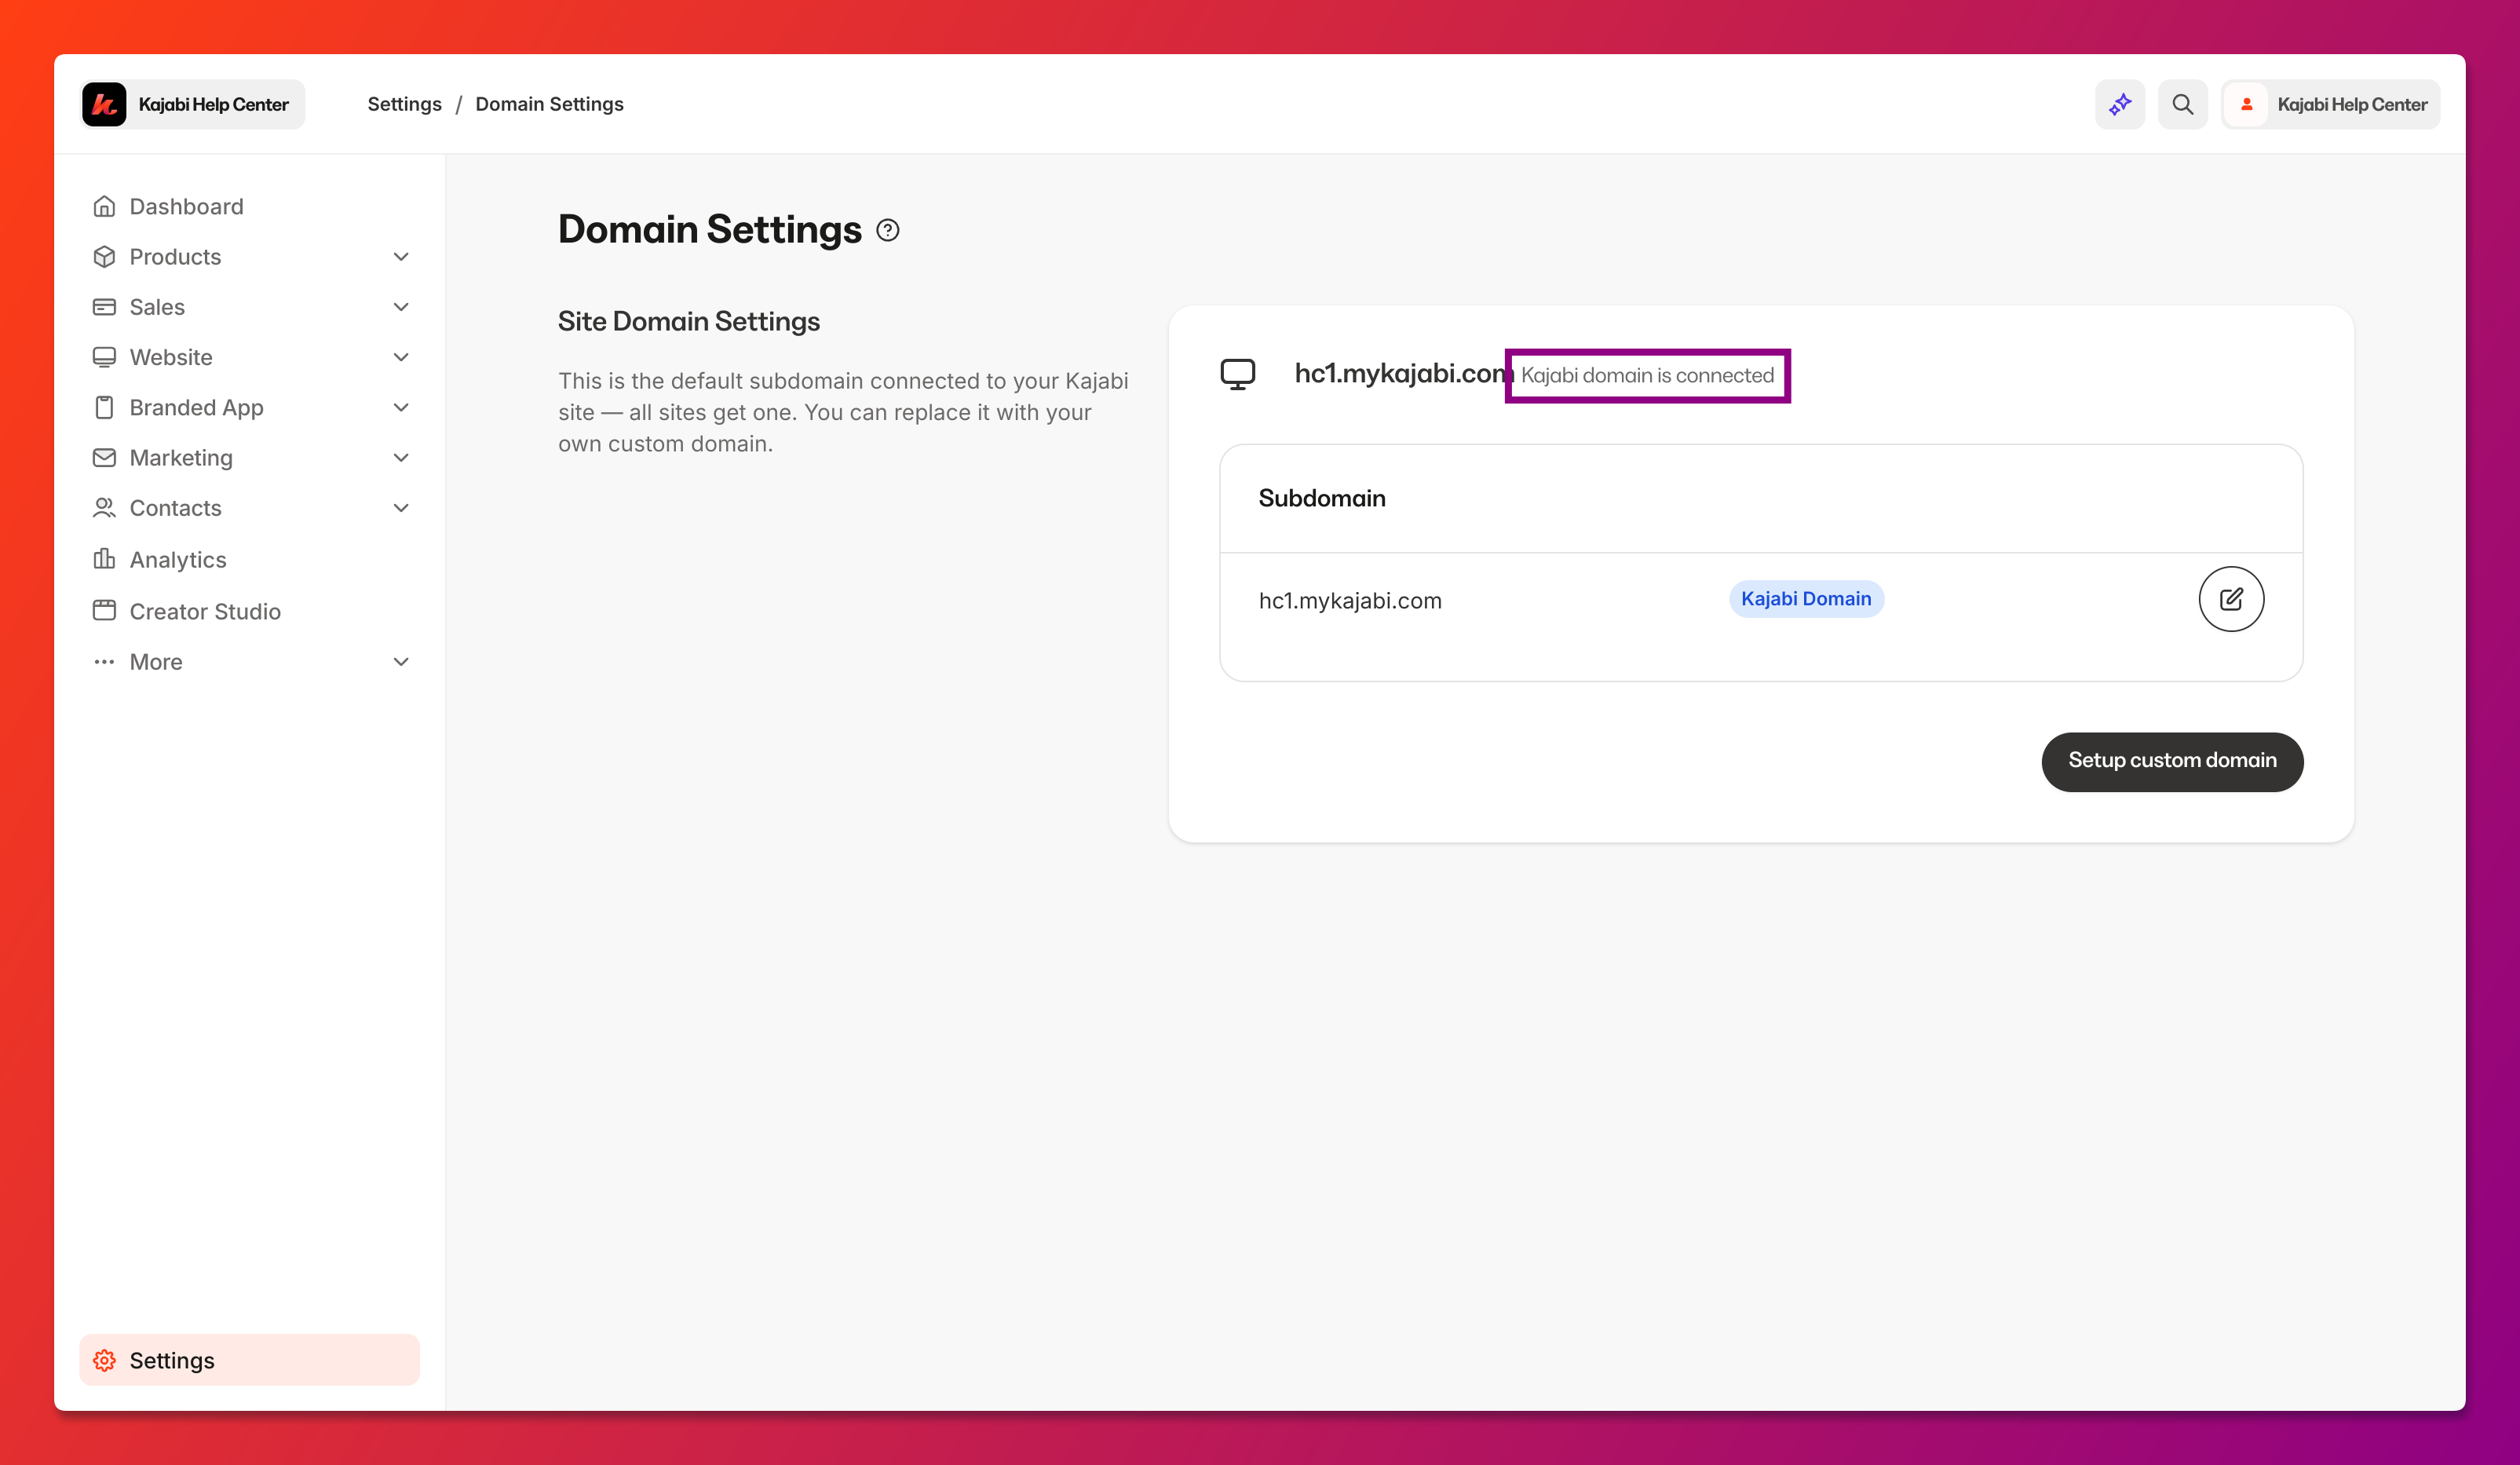Click the More ellipsis icon

[x=104, y=662]
